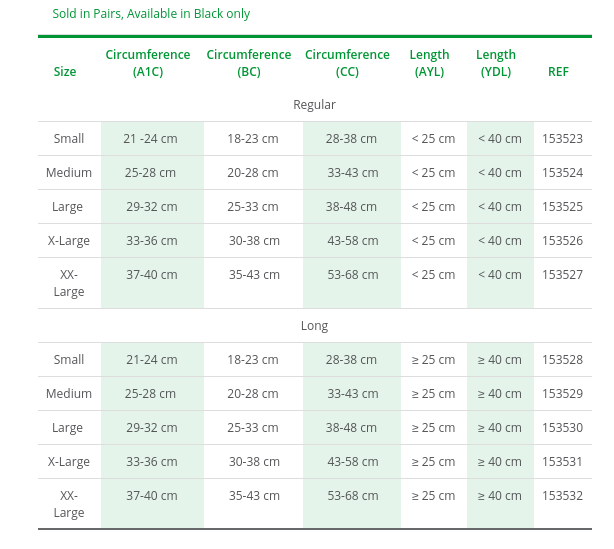
Task: Select the Medium size cell under Regular
Action: tap(69, 173)
